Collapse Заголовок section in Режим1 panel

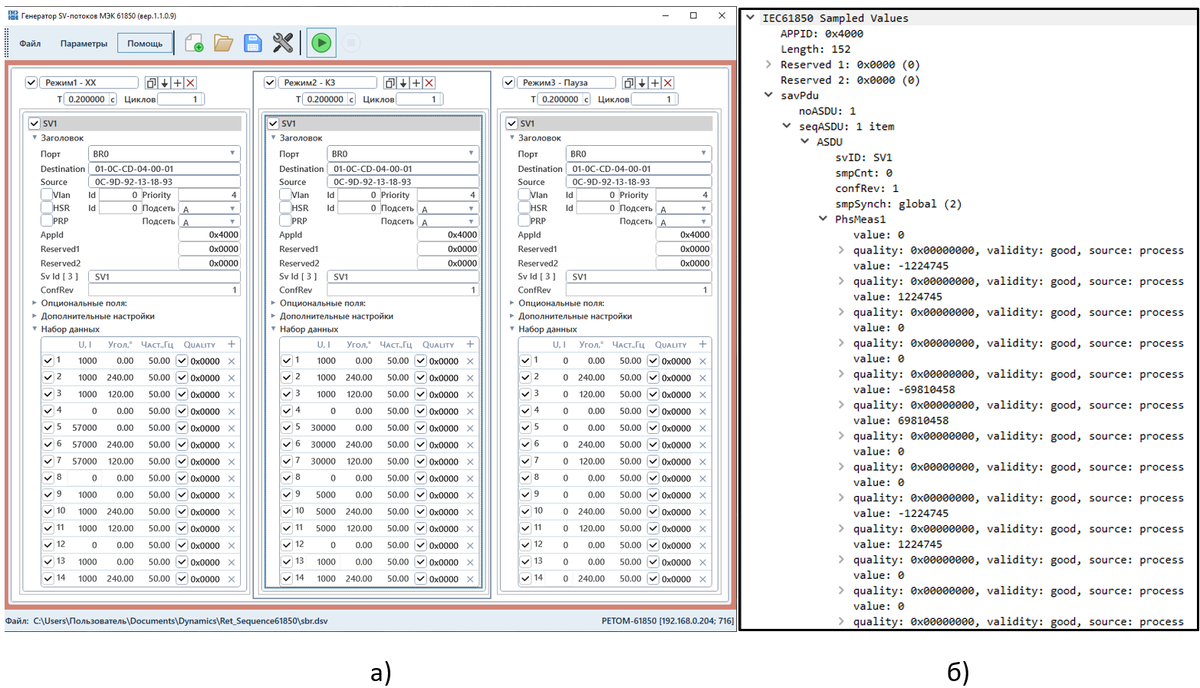[35, 138]
